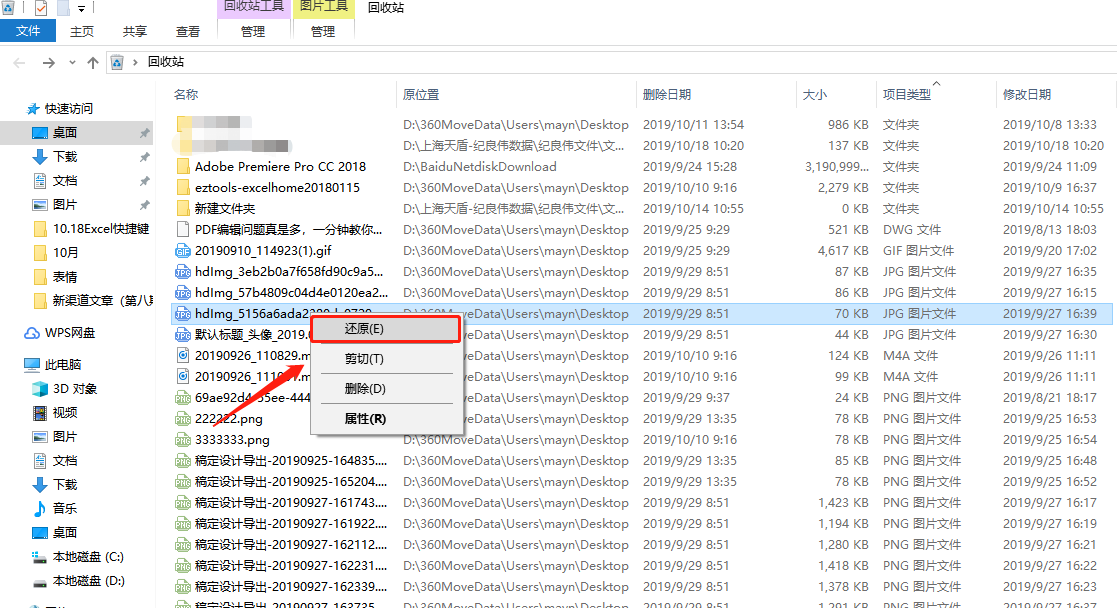1117x608 pixels.
Task: Select 快速访问 in the navigation pane
Action: click(x=68, y=108)
